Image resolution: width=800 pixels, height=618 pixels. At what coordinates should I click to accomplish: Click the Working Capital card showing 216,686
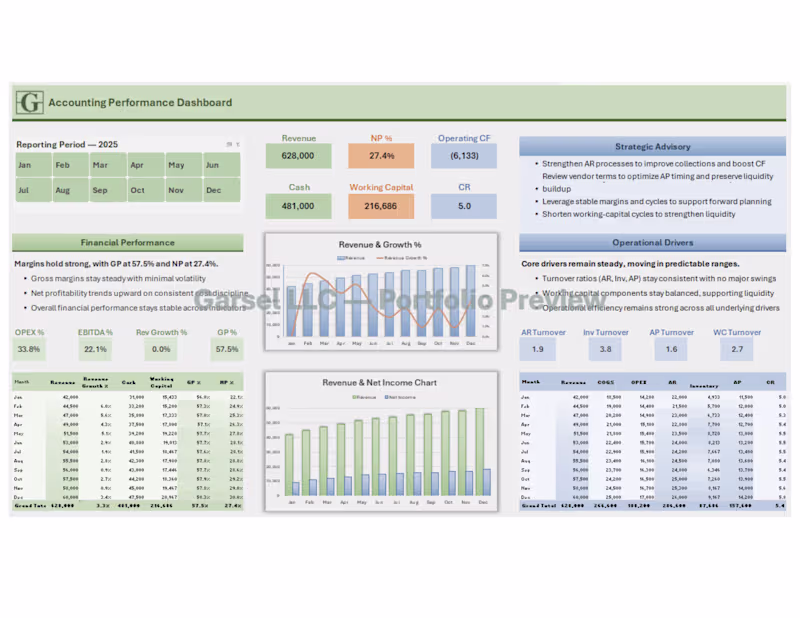click(381, 206)
